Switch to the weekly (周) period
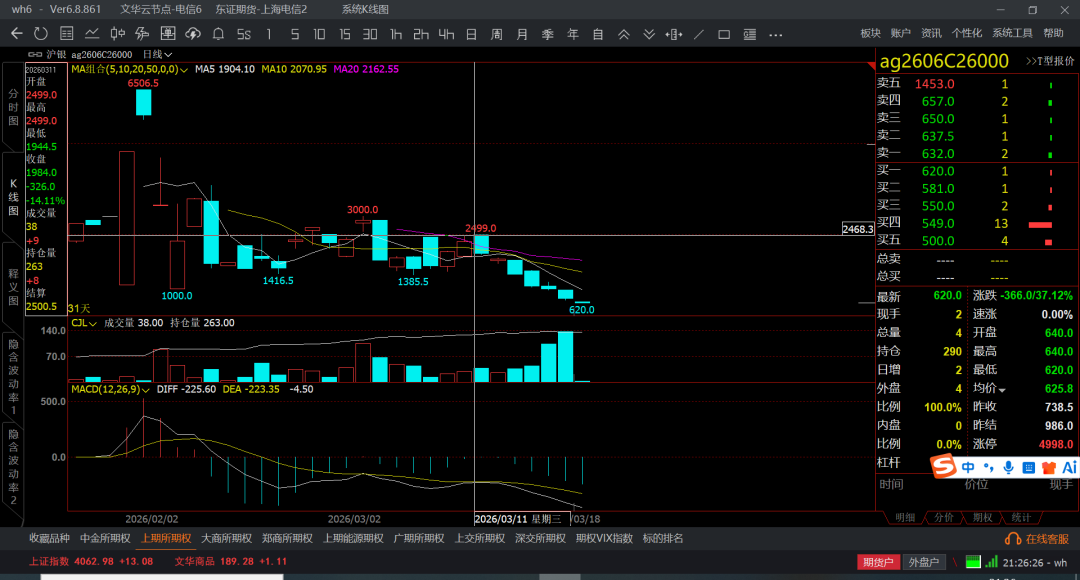Viewport: 1080px width, 580px height. click(x=496, y=33)
